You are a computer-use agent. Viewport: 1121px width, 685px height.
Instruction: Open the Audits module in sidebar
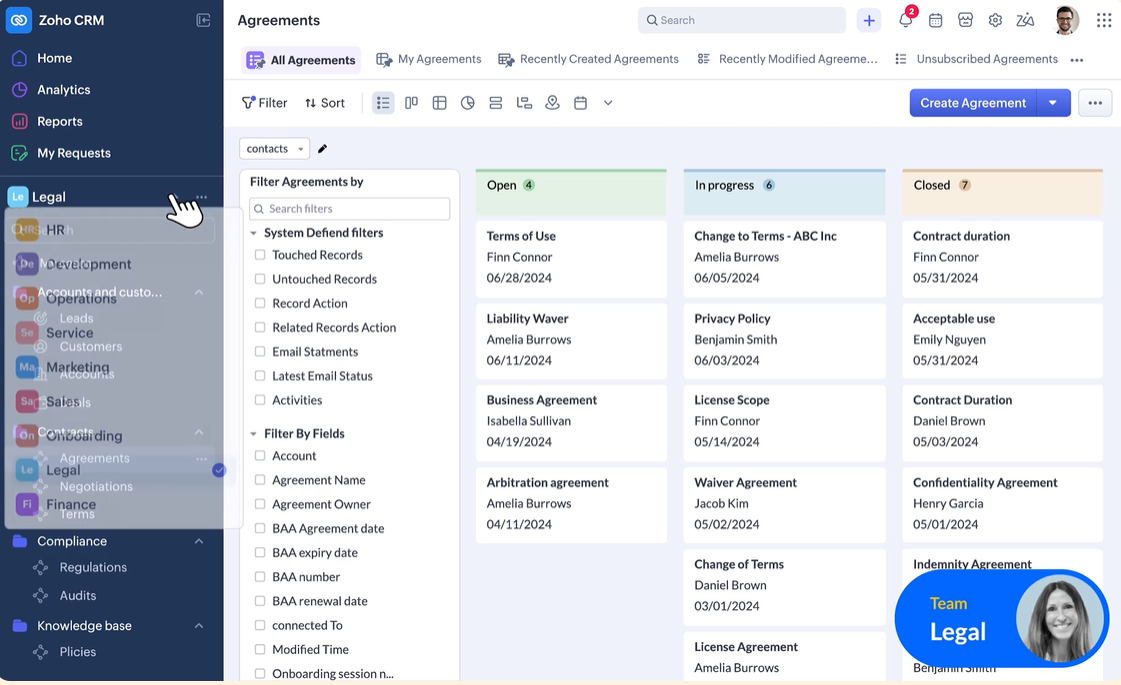(x=77, y=595)
